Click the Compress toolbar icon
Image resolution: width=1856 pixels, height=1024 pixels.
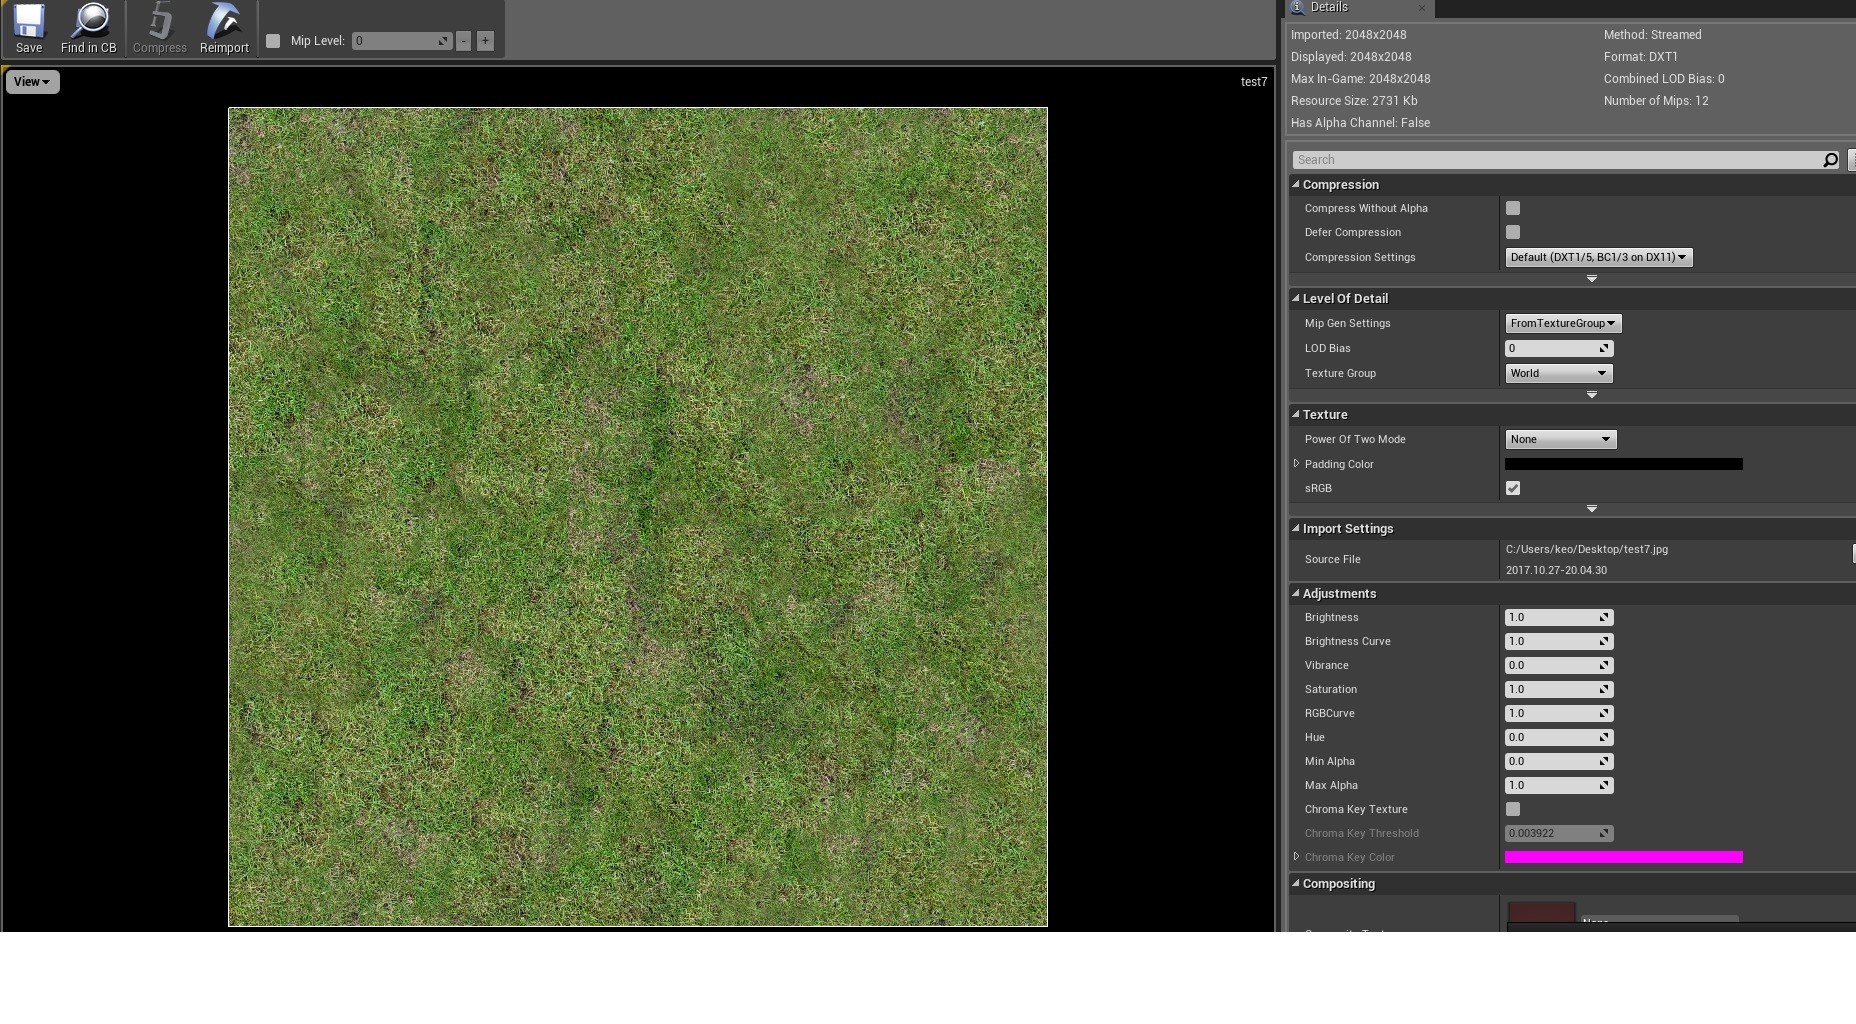click(x=160, y=22)
